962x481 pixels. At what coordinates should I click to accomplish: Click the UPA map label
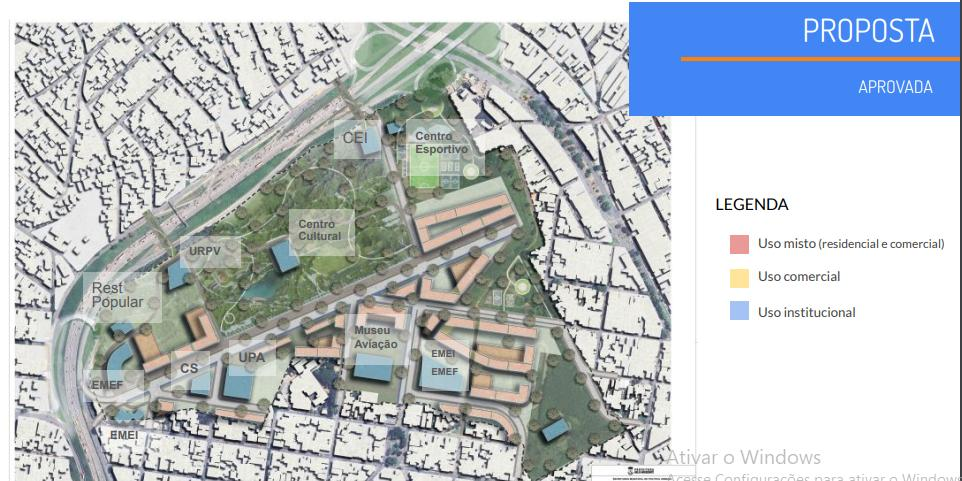coord(249,357)
